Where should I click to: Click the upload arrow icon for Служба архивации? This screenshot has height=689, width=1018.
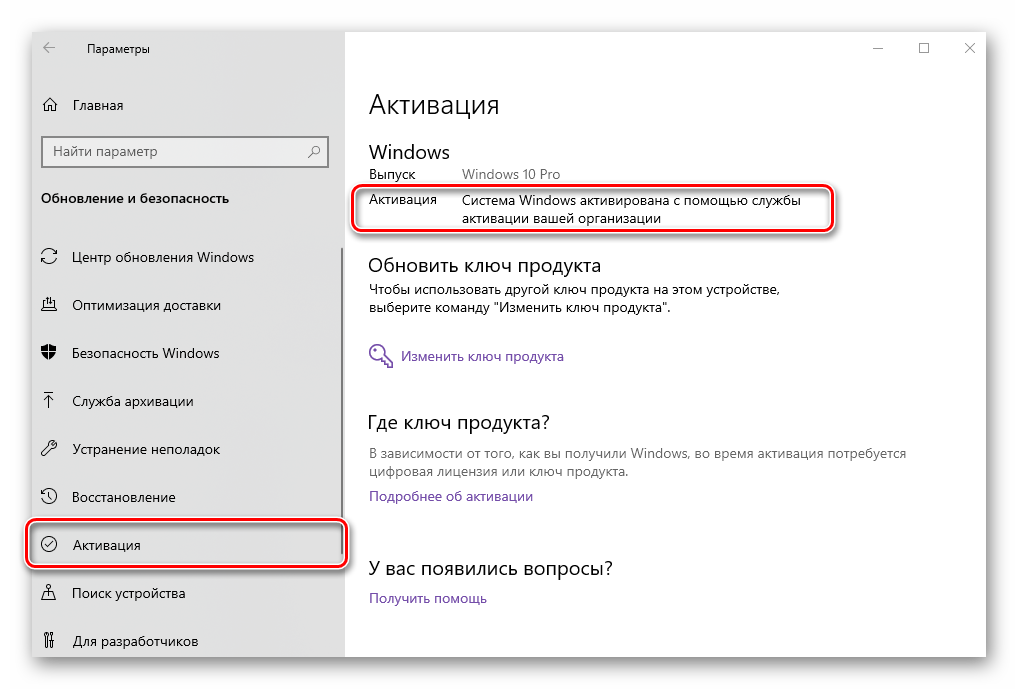click(x=49, y=400)
